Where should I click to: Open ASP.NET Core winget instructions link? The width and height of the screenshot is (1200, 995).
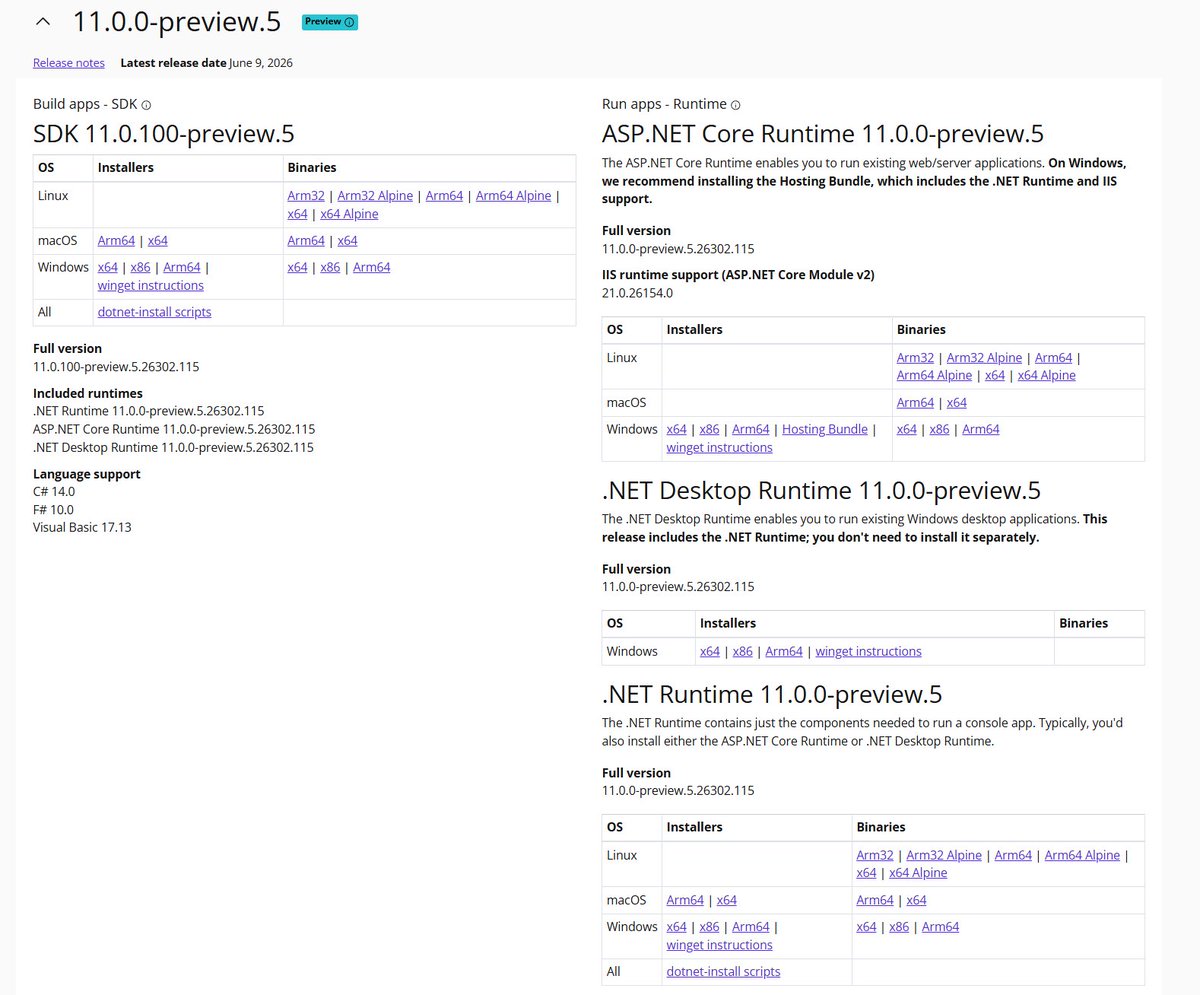pos(720,447)
